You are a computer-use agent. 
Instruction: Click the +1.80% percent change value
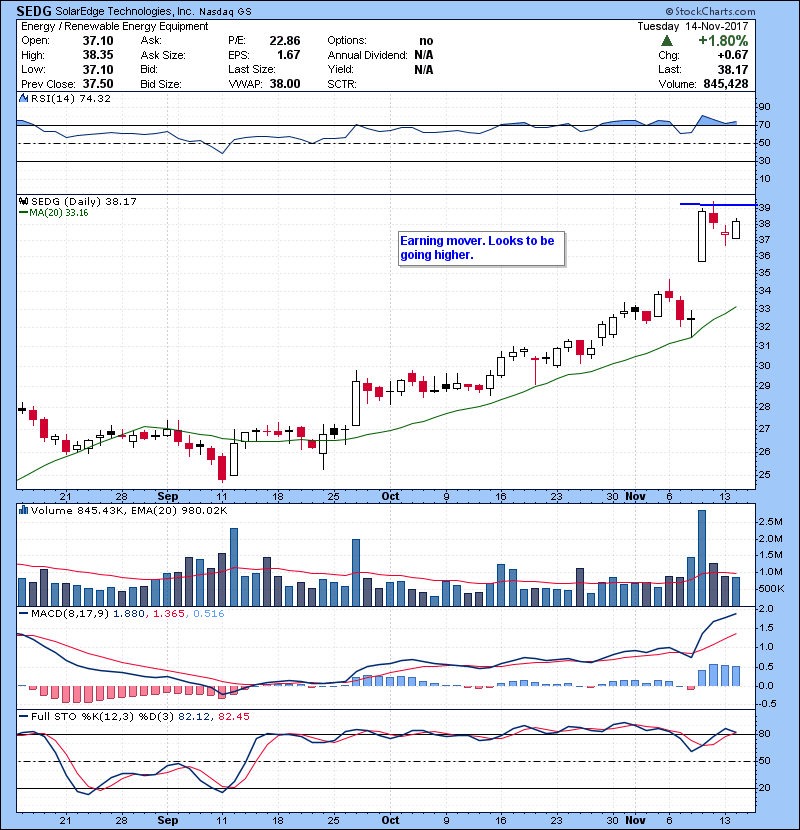[723, 41]
